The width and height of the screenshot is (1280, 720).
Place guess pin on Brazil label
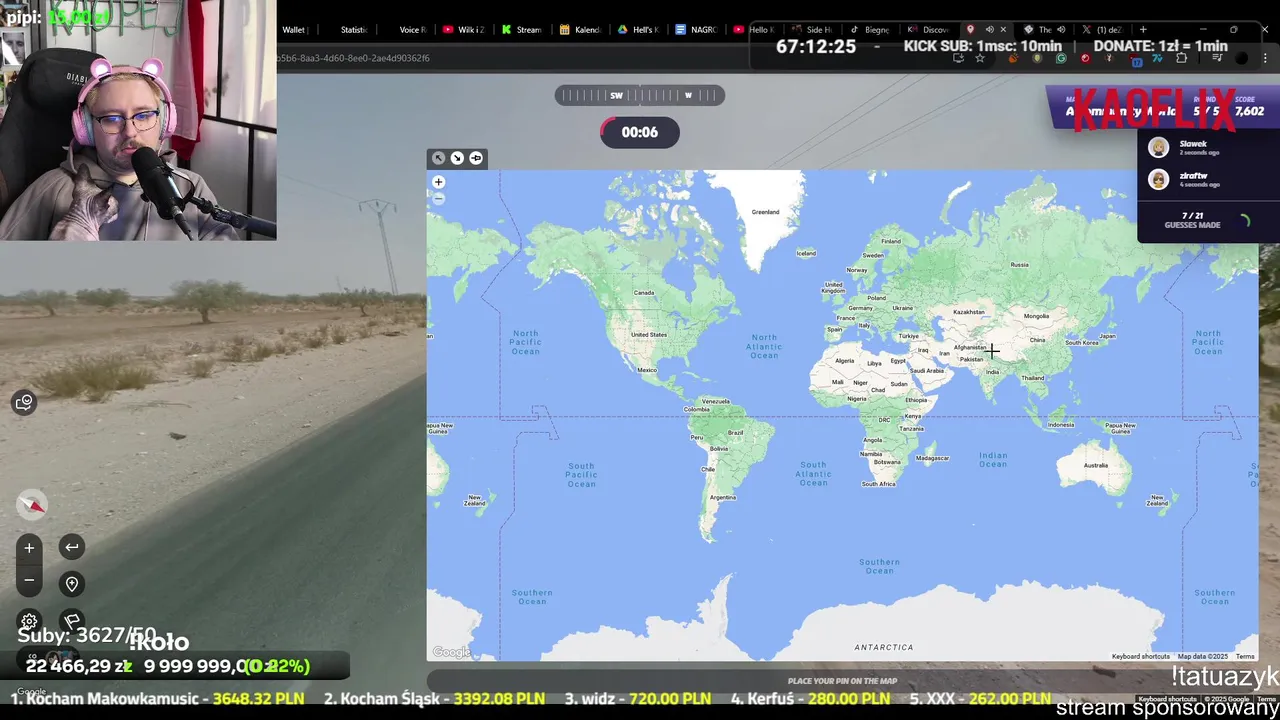pyautogui.click(x=735, y=433)
